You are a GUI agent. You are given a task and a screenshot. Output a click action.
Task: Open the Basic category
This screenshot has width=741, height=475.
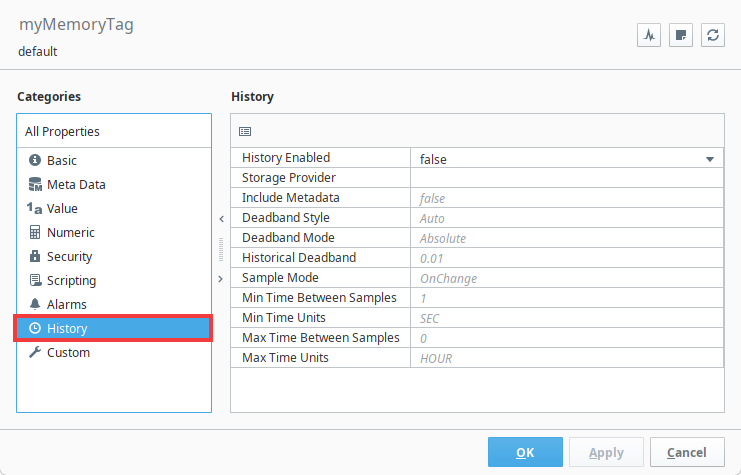point(114,160)
